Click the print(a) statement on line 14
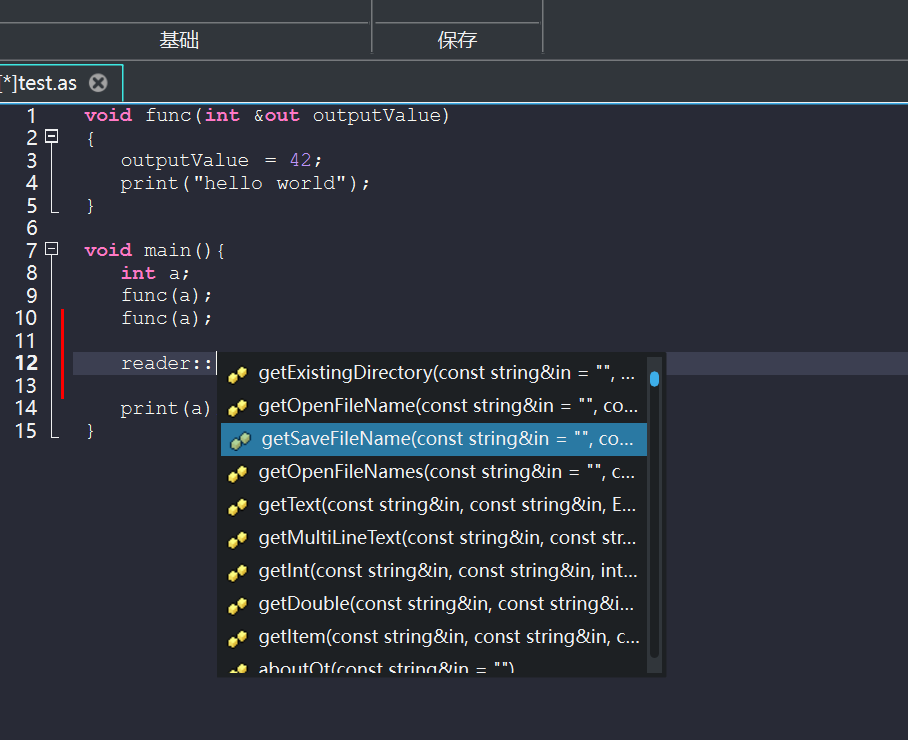The width and height of the screenshot is (908, 740). (165, 409)
